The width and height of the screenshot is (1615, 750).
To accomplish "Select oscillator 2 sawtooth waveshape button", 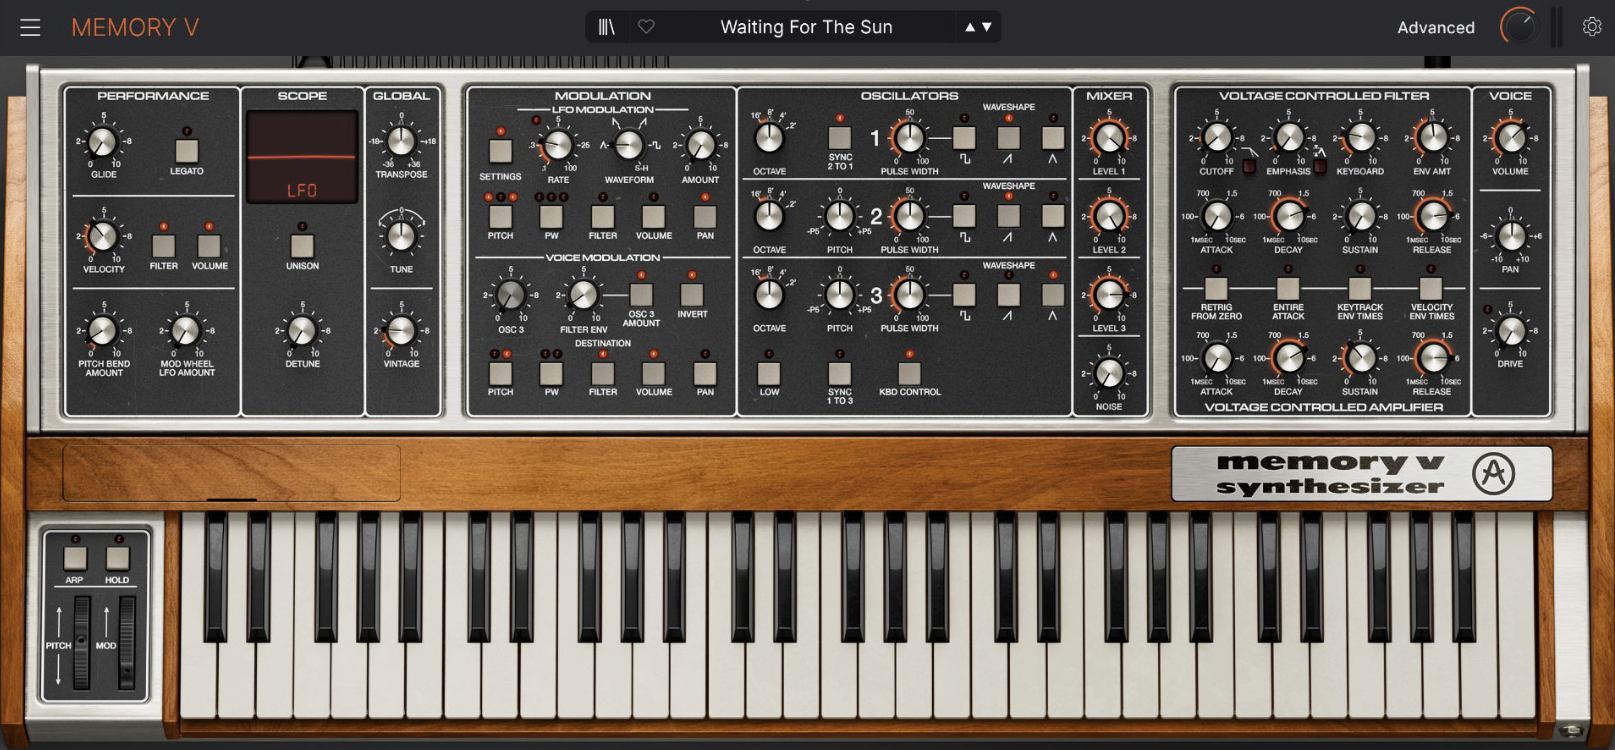I will (x=1008, y=215).
